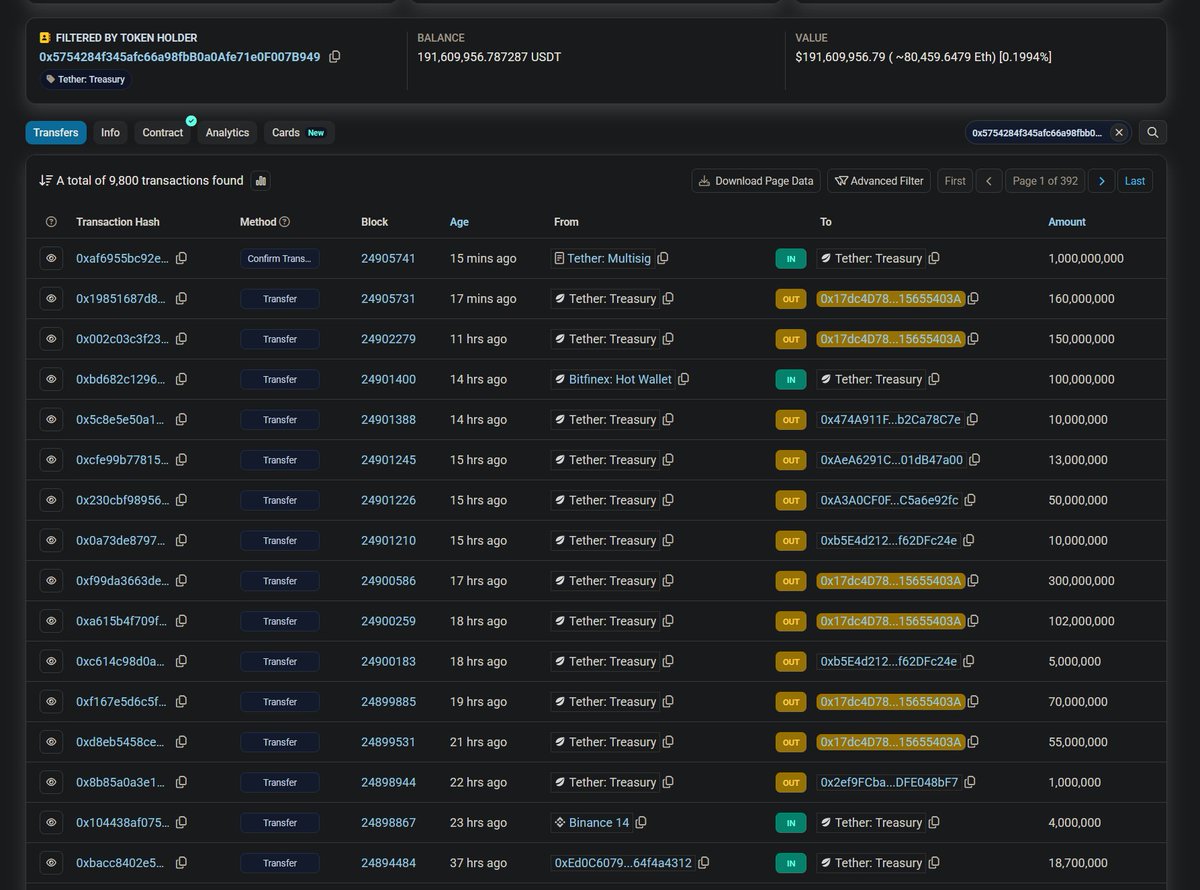Open the Info tab
Screen dimensions: 1200x890
pyautogui.click(x=110, y=132)
